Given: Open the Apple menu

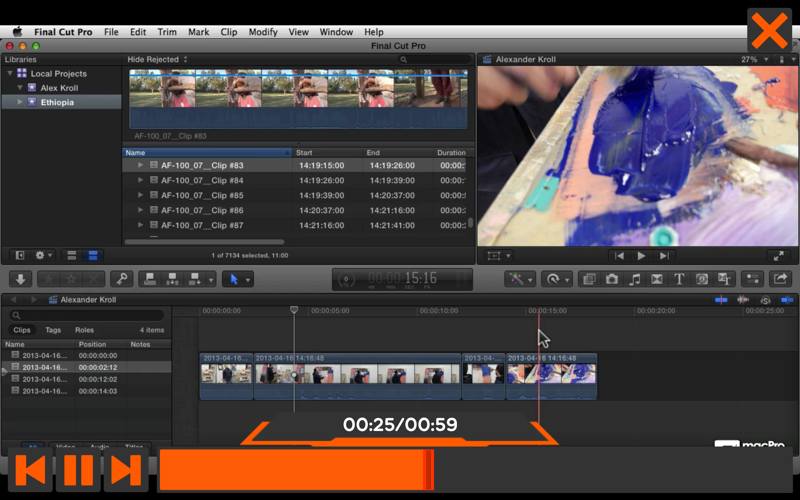Looking at the screenshot, I should (17, 32).
